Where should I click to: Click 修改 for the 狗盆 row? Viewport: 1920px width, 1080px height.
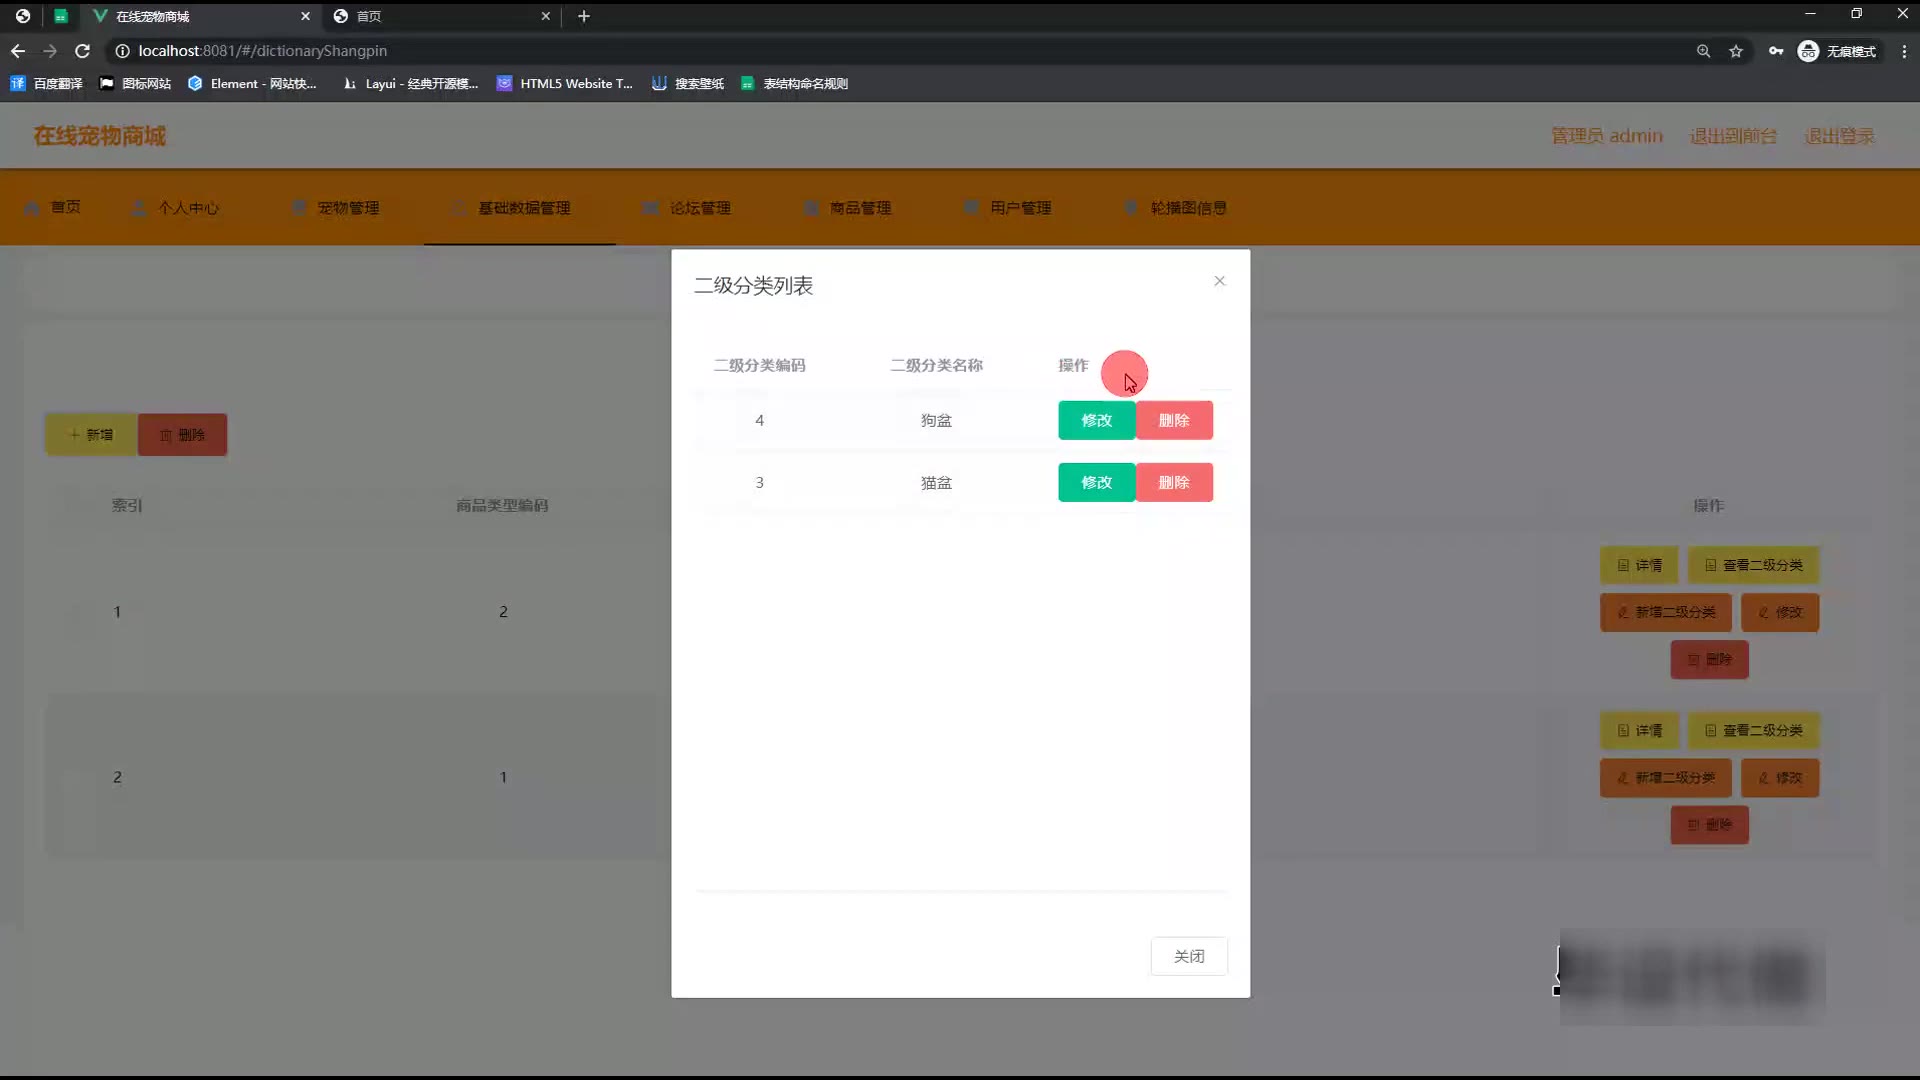point(1096,420)
